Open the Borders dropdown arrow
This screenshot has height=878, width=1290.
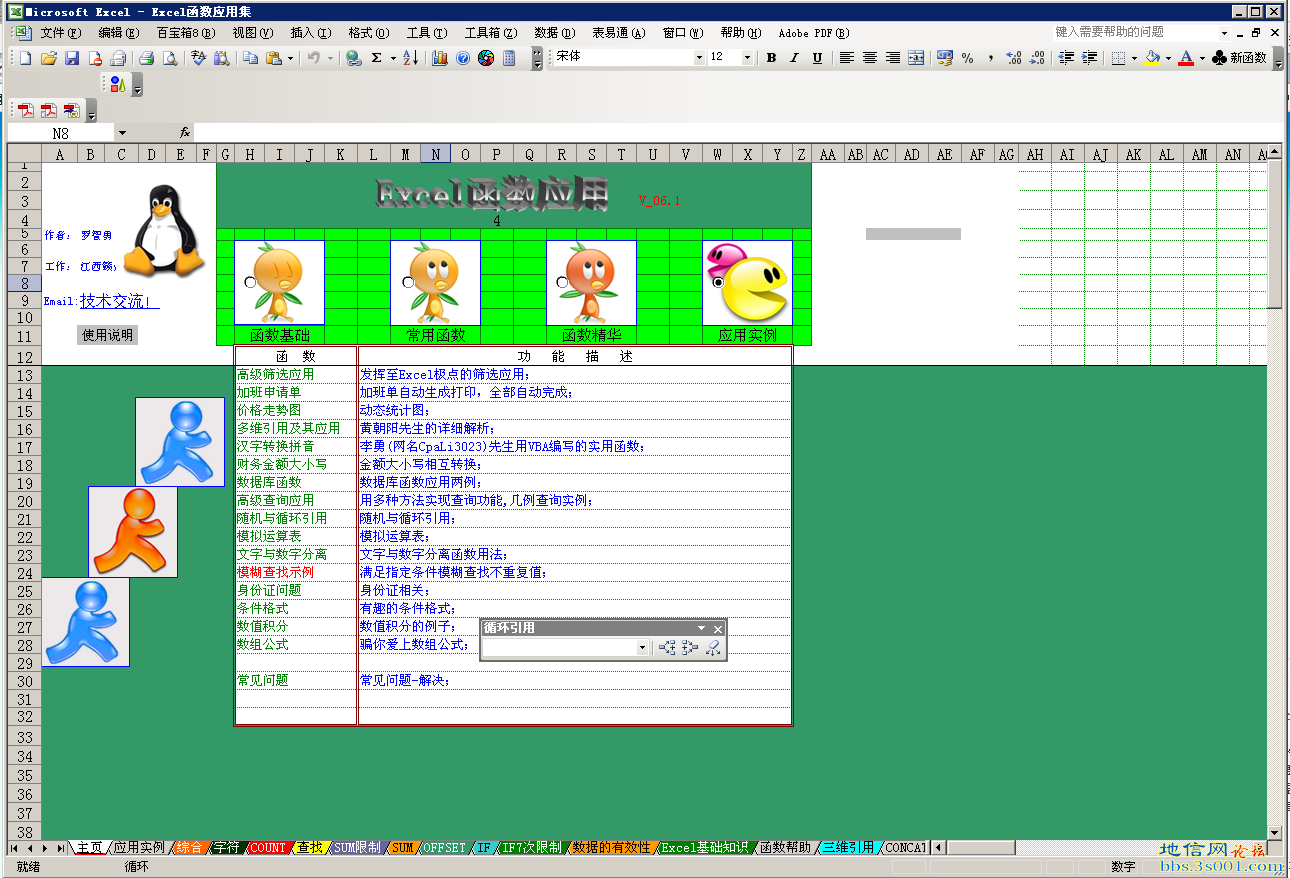point(1134,58)
